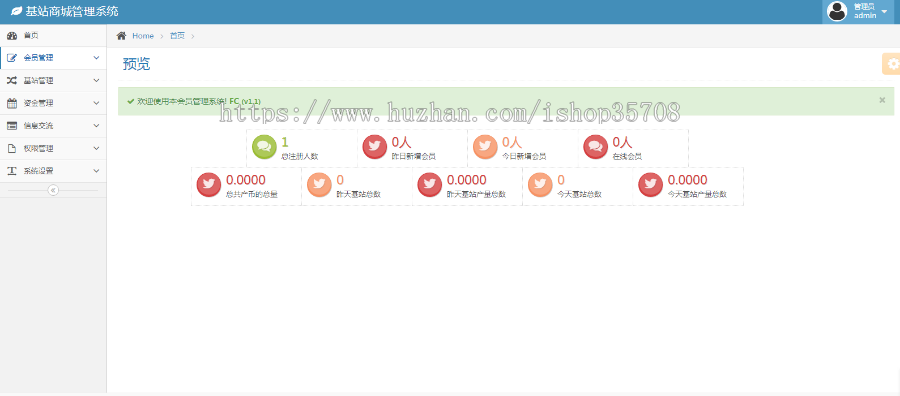Follow the Home breadcrumb link
The width and height of the screenshot is (900, 396).
143,36
